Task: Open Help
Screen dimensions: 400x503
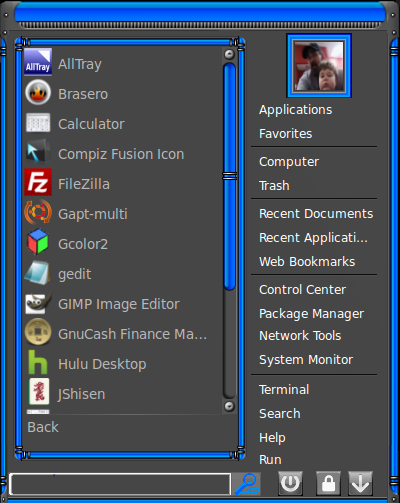Action: point(272,438)
